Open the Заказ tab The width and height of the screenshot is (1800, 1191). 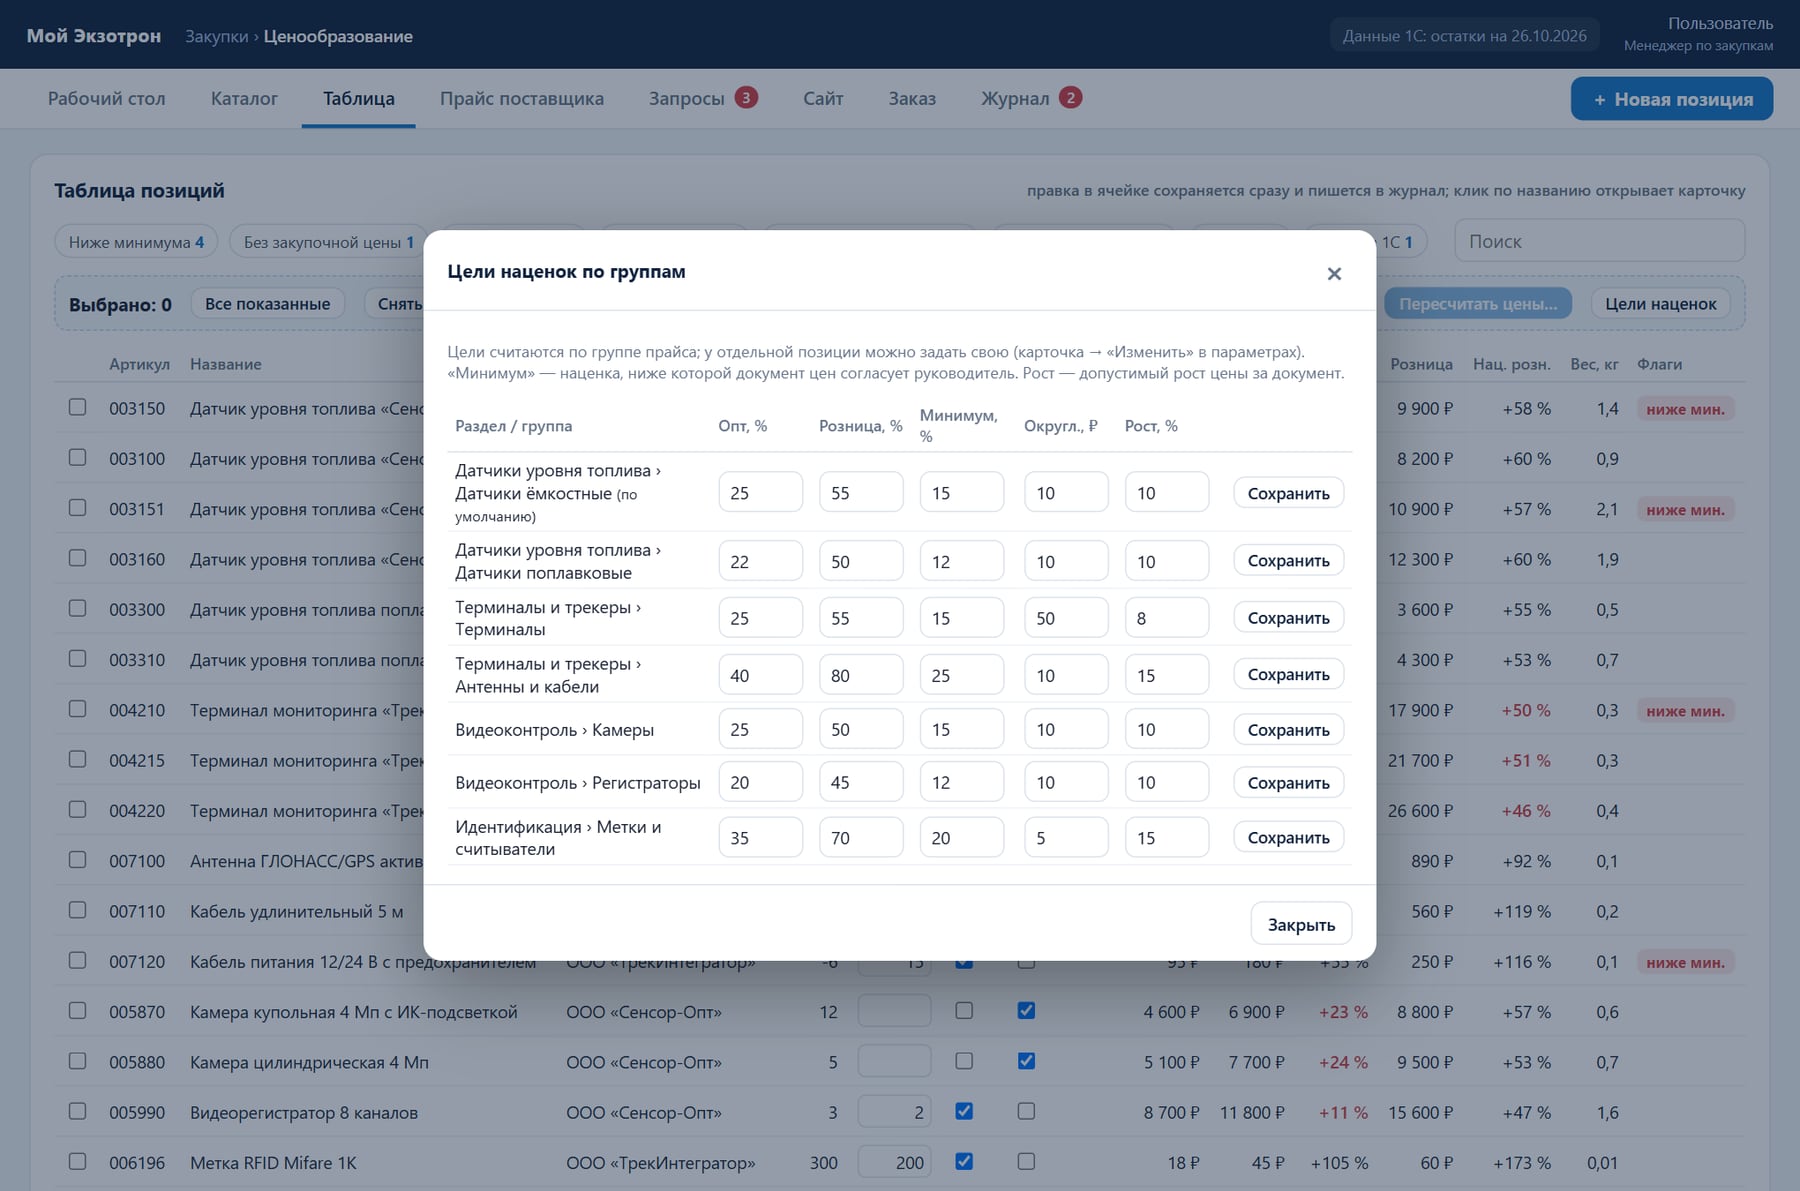click(912, 99)
